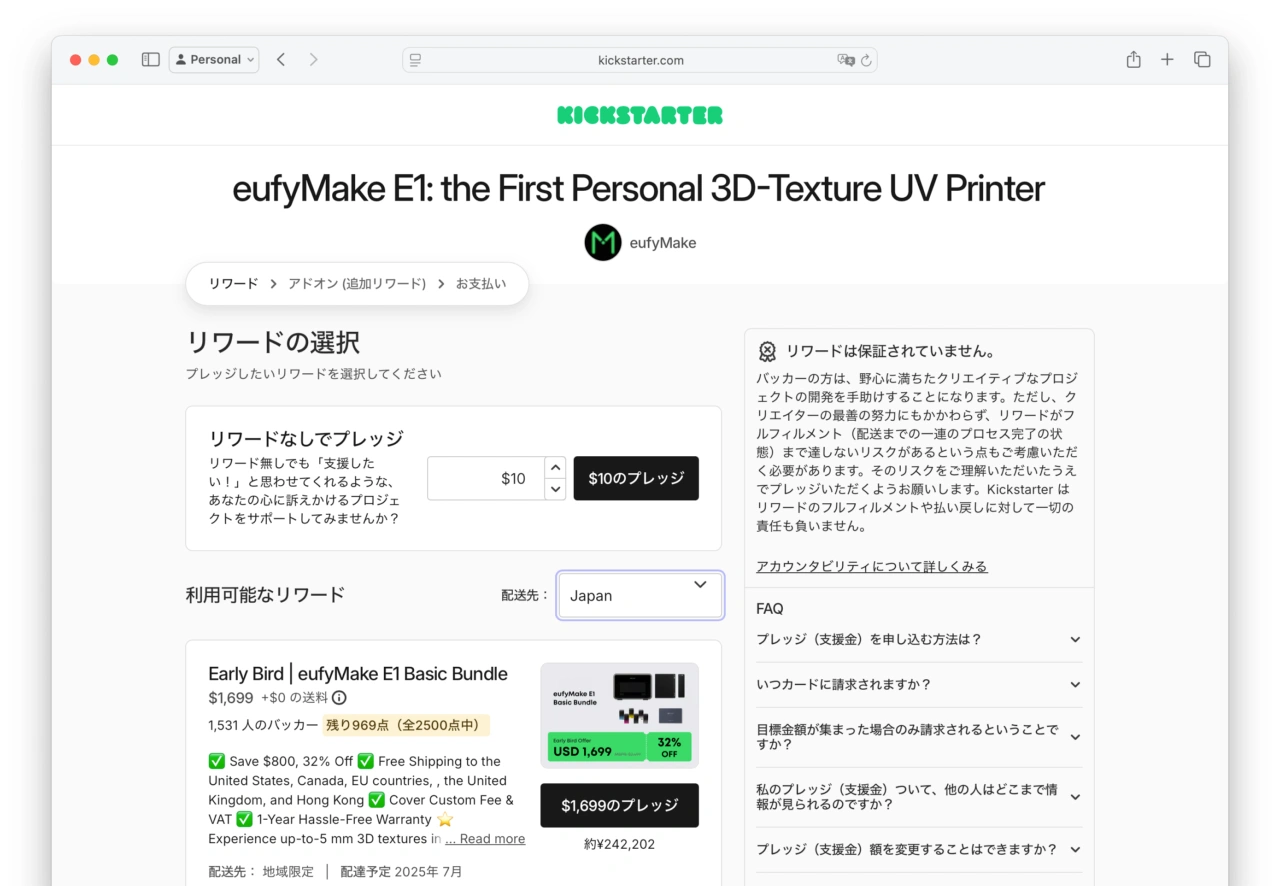Decrease pledge amount with down stepper
This screenshot has width=1280, height=886.
pyautogui.click(x=555, y=489)
